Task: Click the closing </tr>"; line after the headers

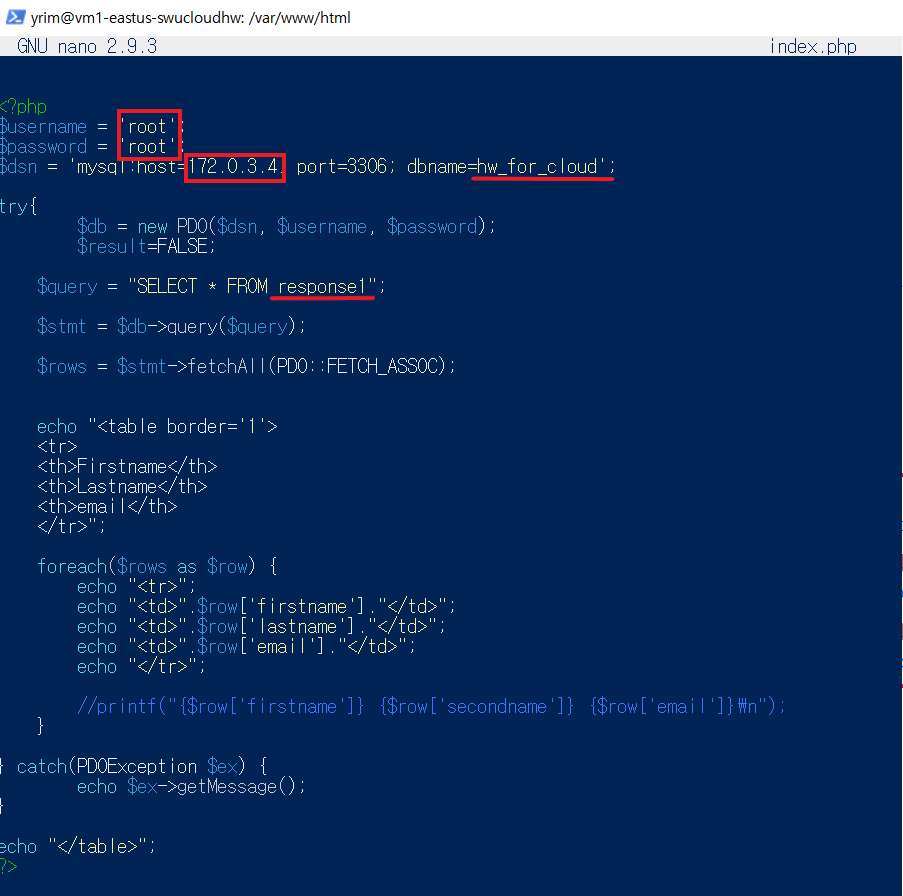Action: tap(71, 526)
